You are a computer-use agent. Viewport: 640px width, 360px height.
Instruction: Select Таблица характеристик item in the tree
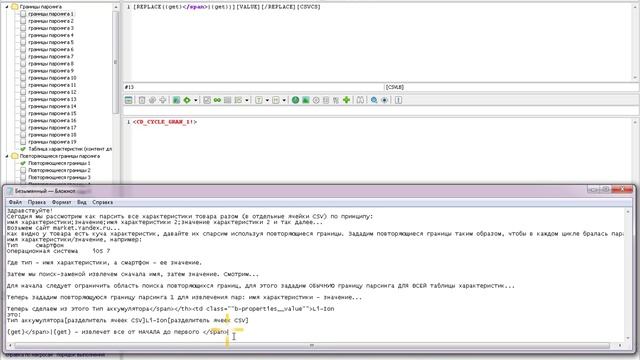(x=70, y=149)
